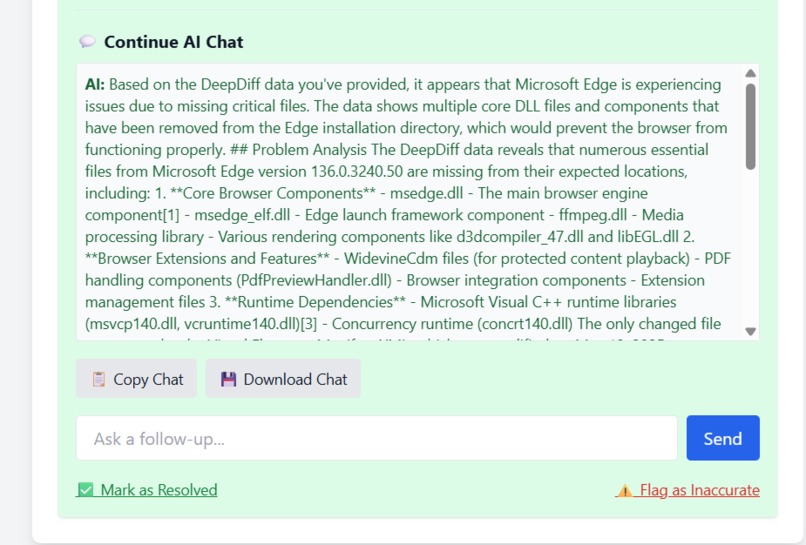Click the Problem Analysis text in the response
This screenshot has height=545, width=806.
coord(309,150)
